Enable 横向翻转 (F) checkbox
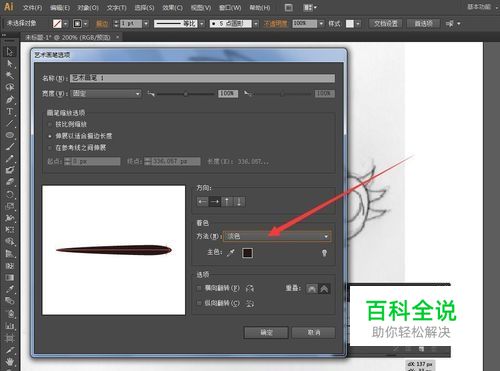This screenshot has width=500, height=371. point(199,288)
